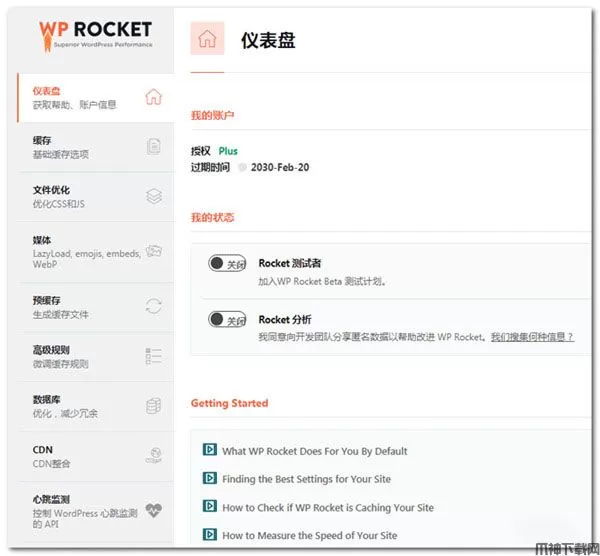Click the image icon in 媒体 row

coord(154,251)
